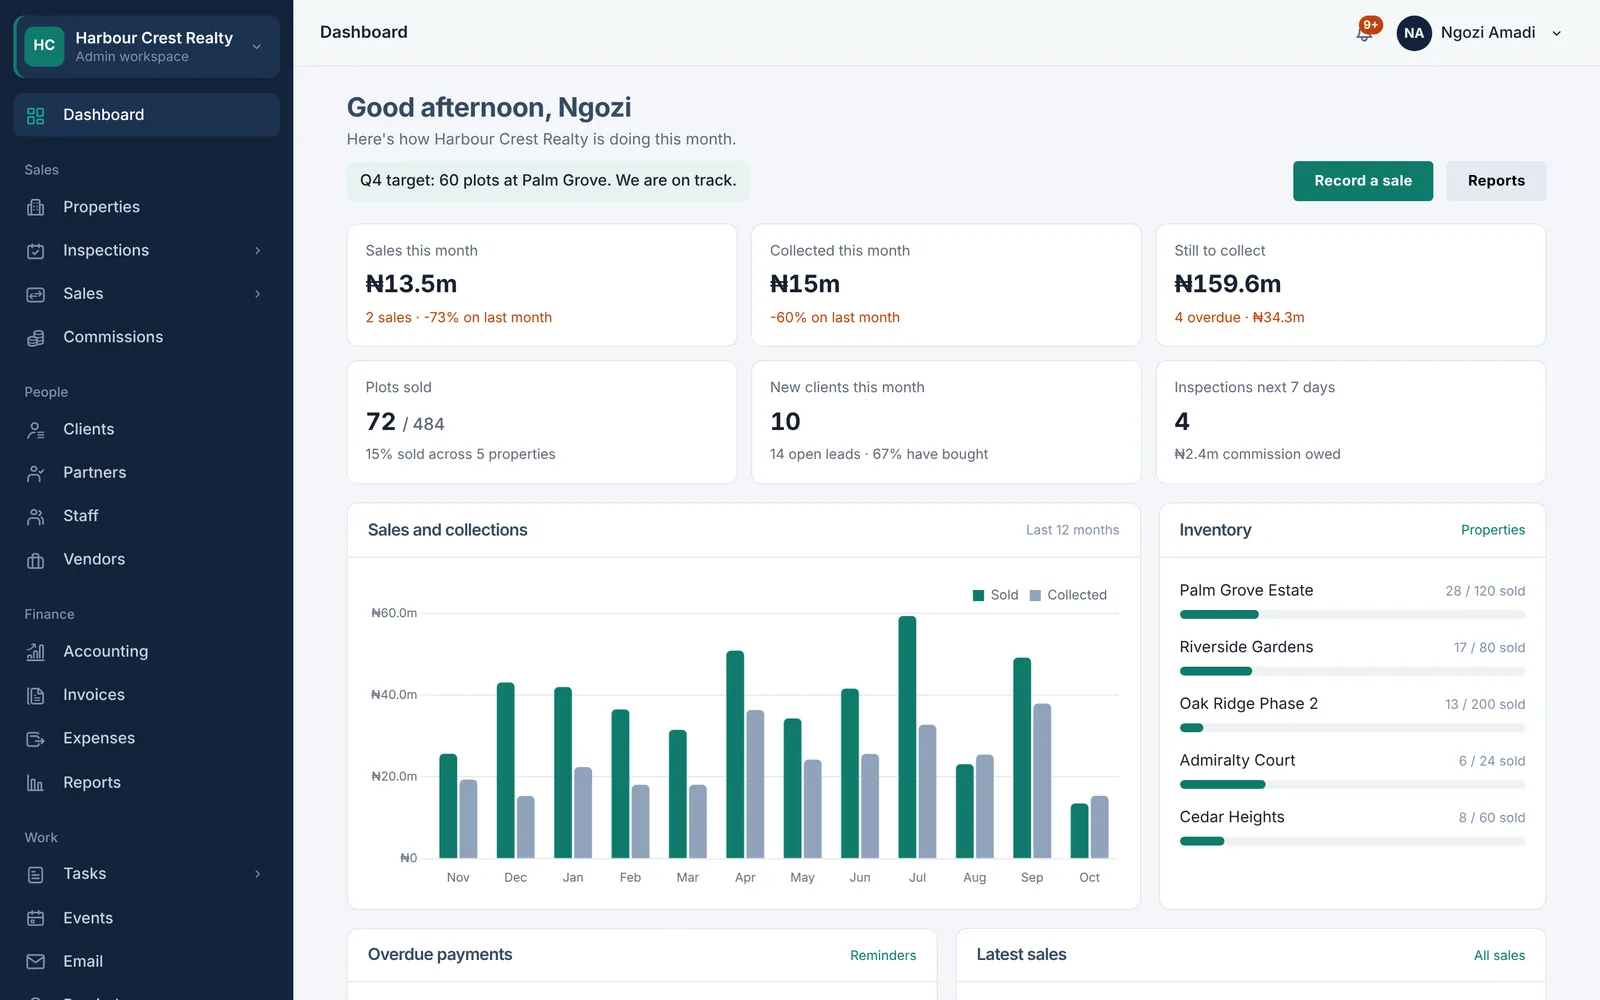Click the Sales this month card

(542, 285)
